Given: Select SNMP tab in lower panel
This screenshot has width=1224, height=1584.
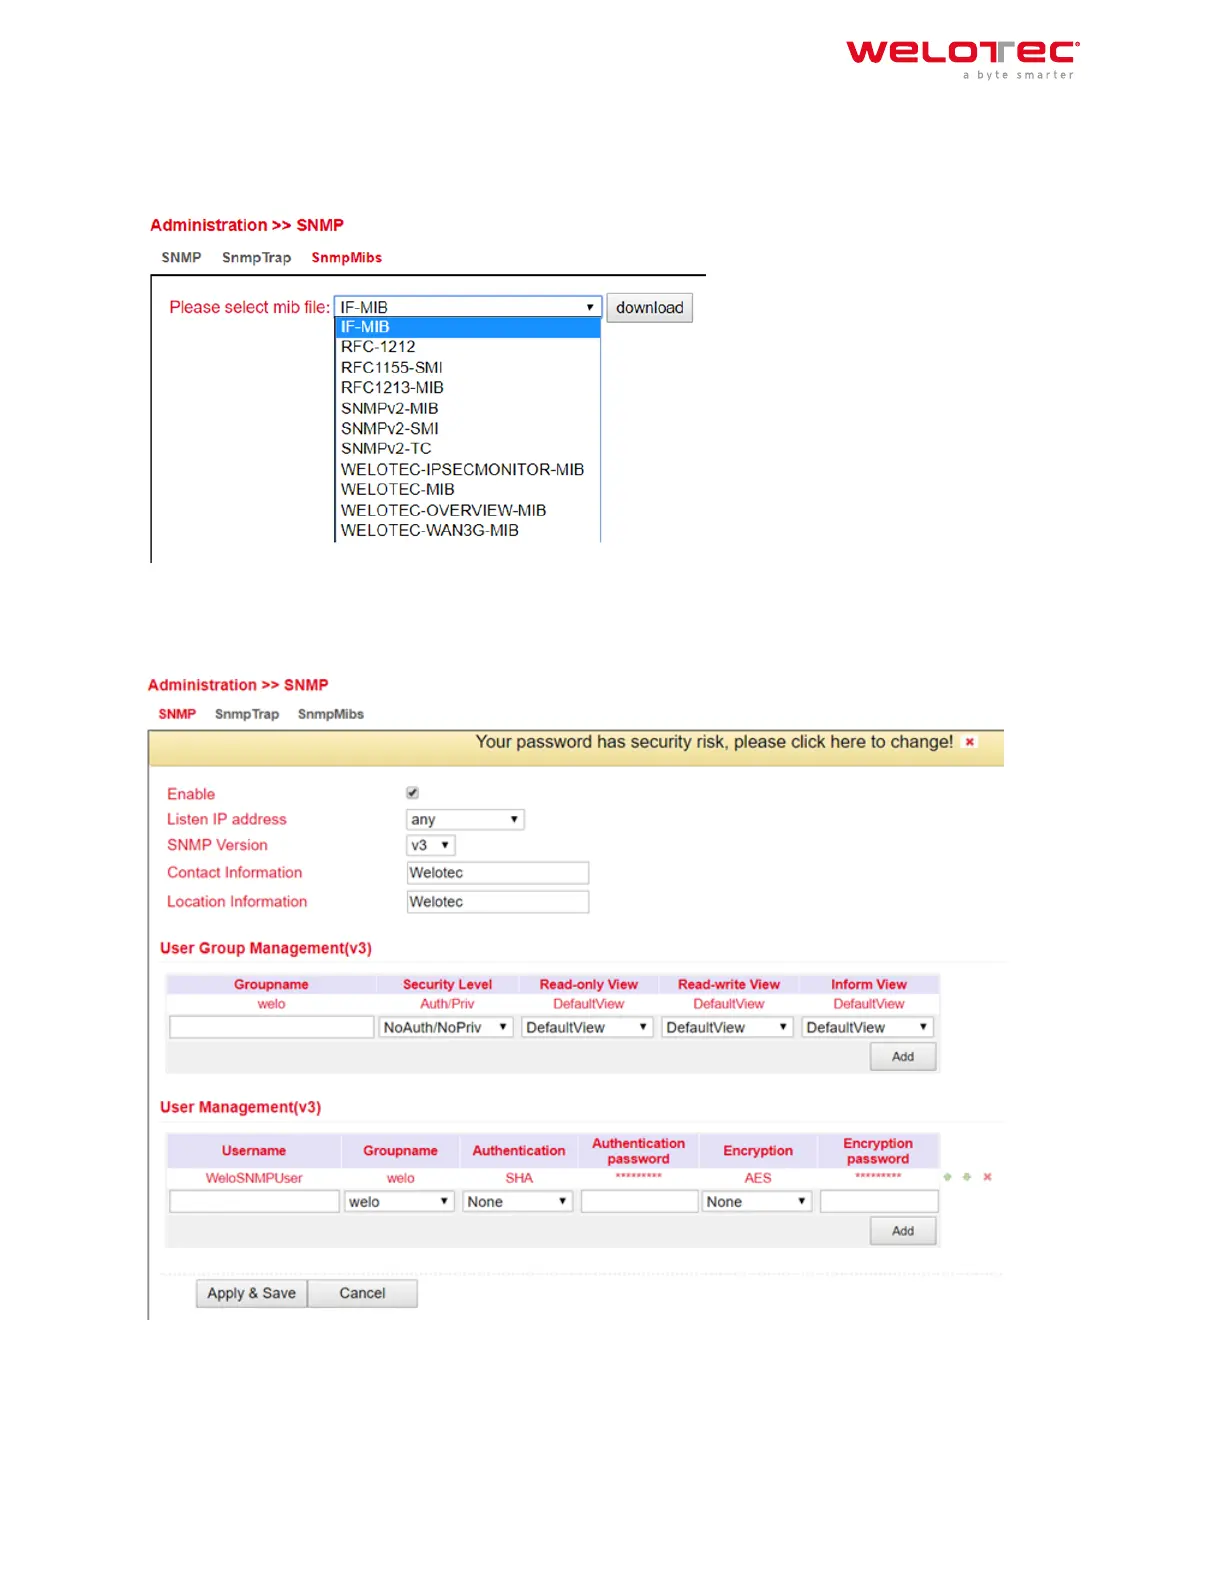Looking at the screenshot, I should 177,714.
